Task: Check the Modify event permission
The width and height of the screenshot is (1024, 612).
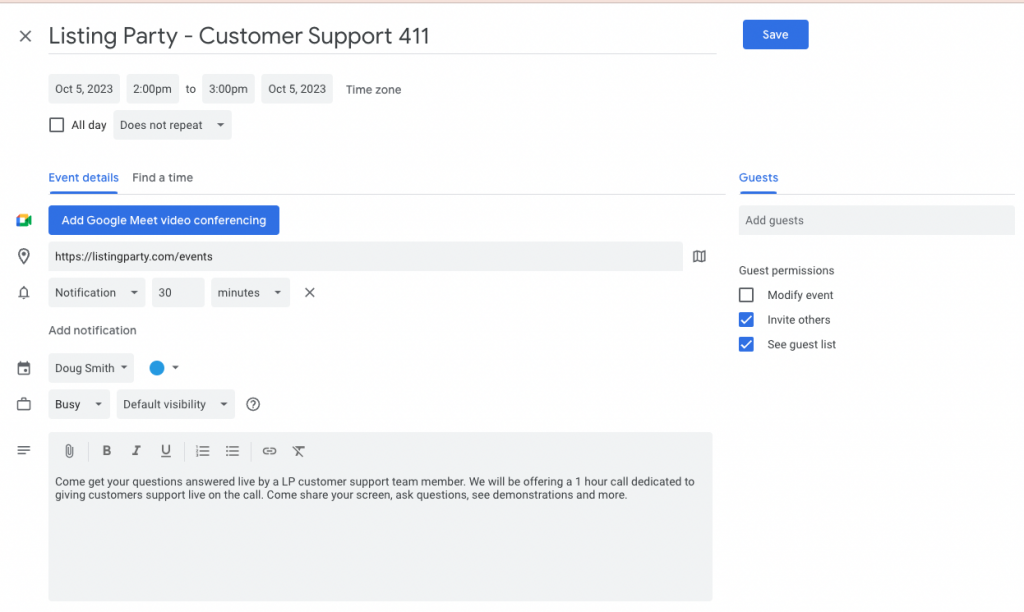Action: coord(746,295)
